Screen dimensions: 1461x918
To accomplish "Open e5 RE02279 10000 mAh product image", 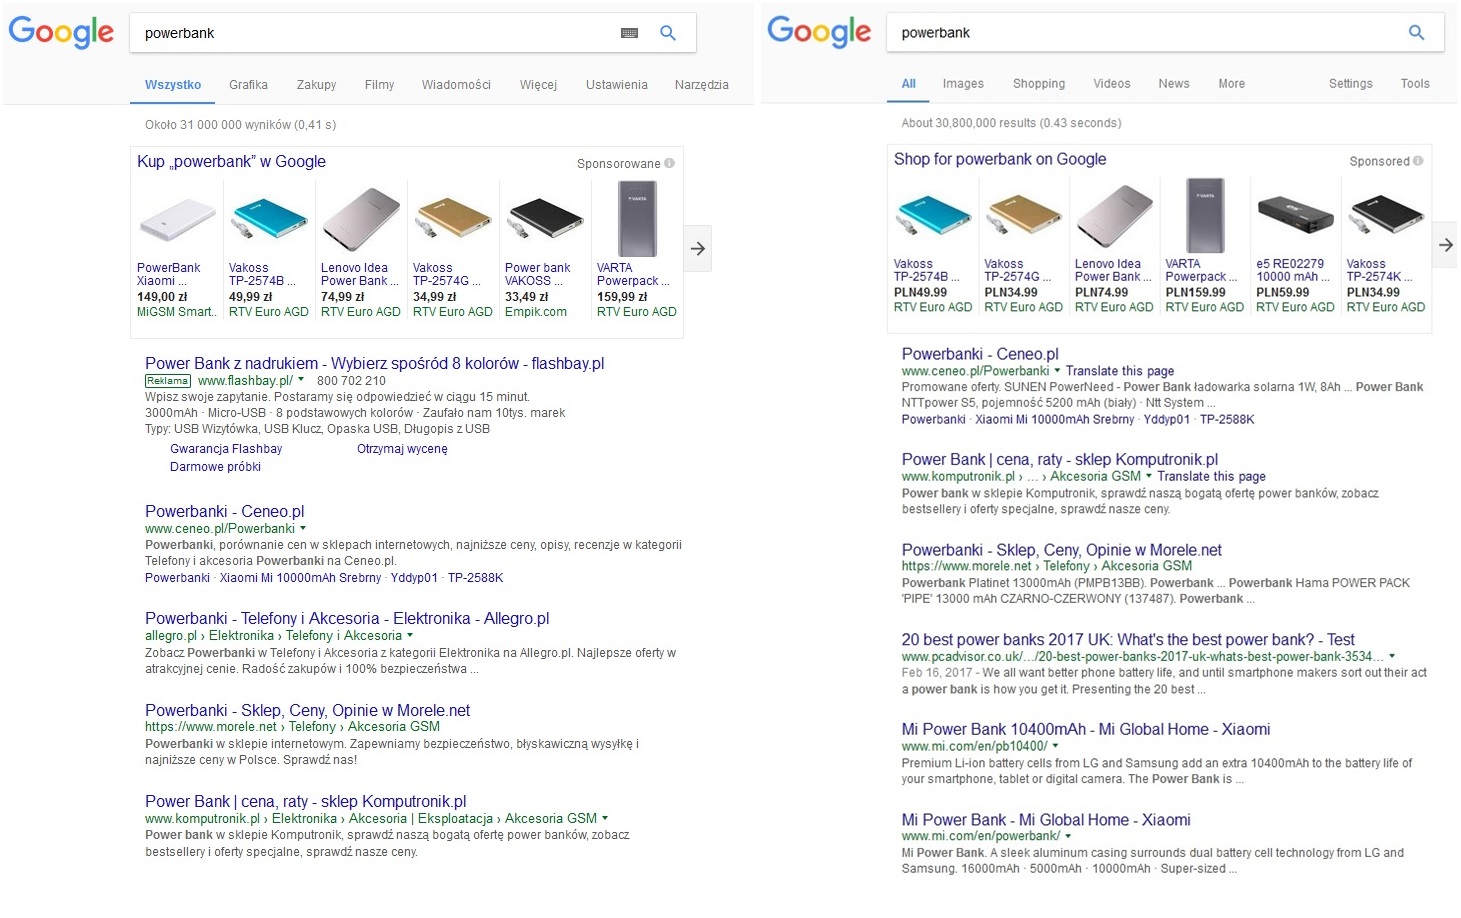I will coord(1295,216).
